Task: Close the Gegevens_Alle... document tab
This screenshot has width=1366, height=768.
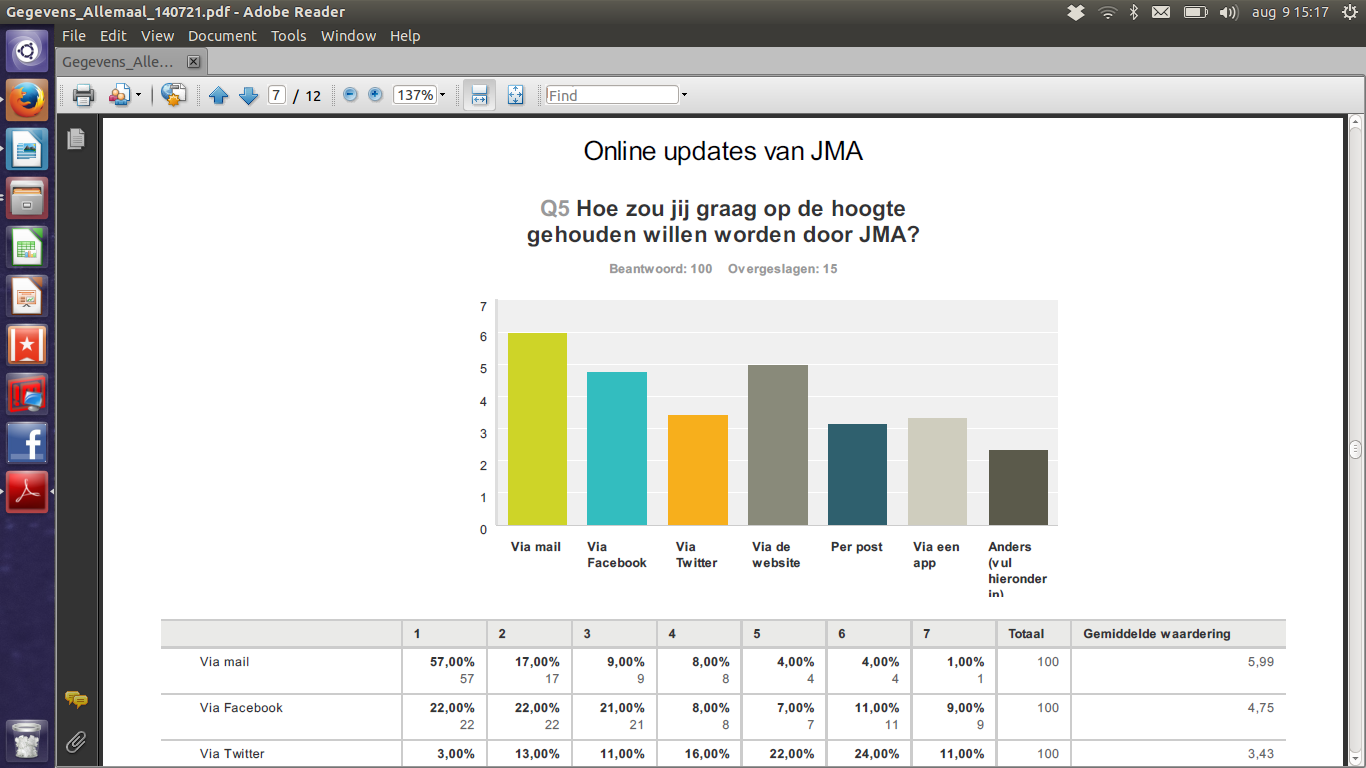Action: (194, 62)
